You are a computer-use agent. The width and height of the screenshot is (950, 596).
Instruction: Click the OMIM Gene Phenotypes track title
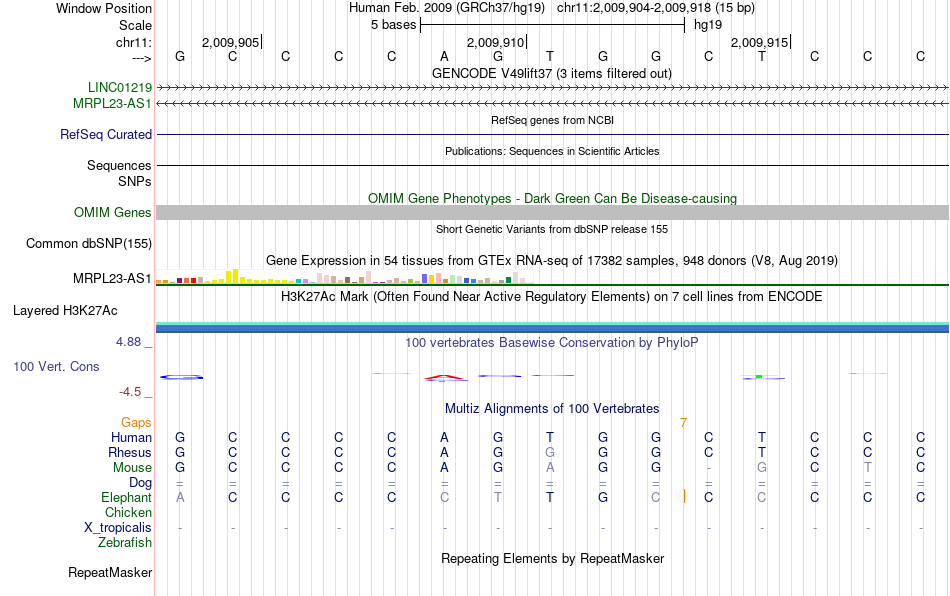point(552,198)
